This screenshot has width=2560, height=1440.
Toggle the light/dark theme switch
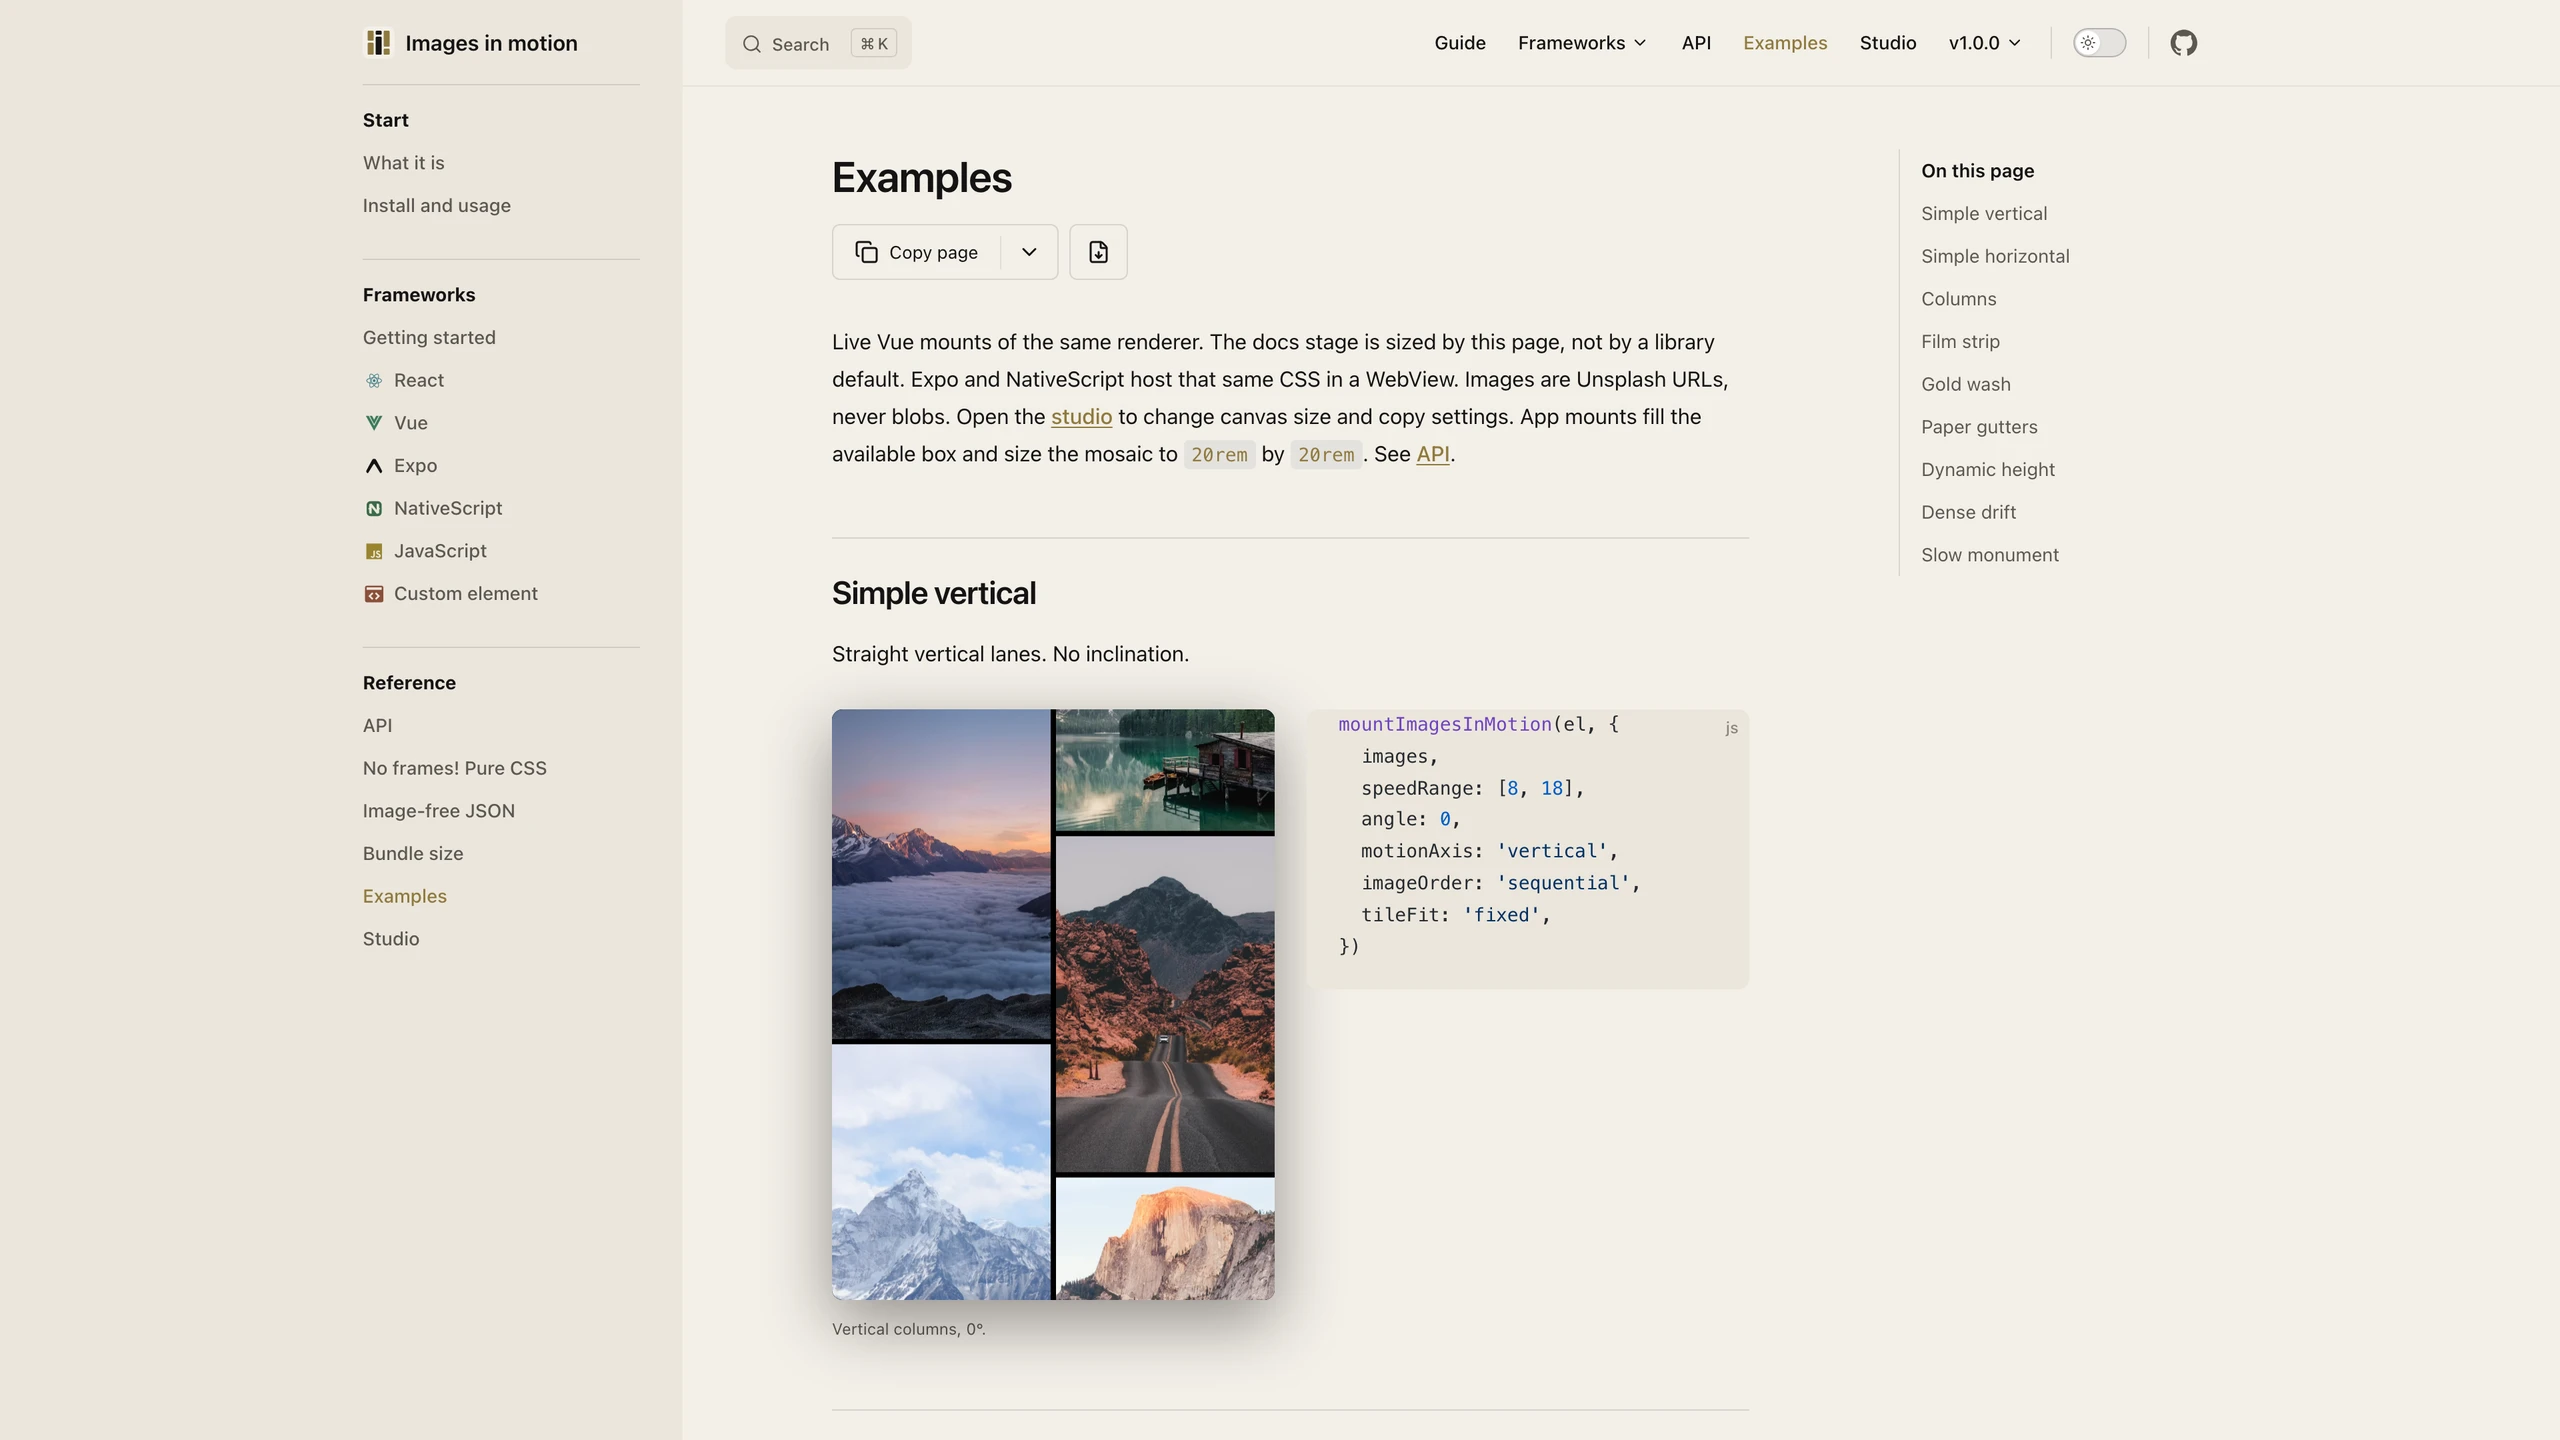coord(2099,43)
